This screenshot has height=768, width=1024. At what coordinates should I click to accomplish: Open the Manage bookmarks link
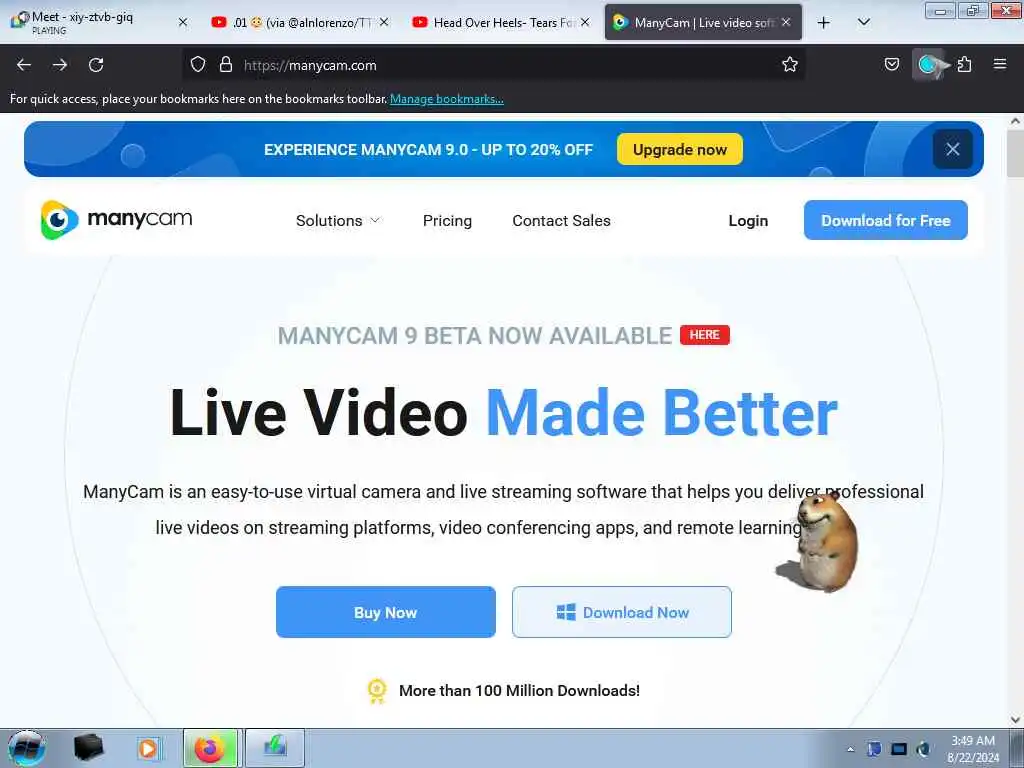tap(447, 99)
